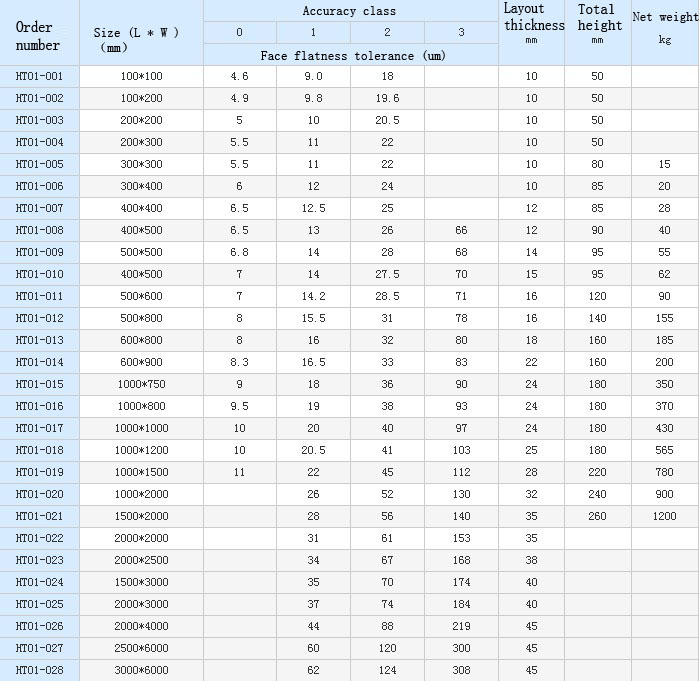Click the total height value 260

click(x=597, y=516)
